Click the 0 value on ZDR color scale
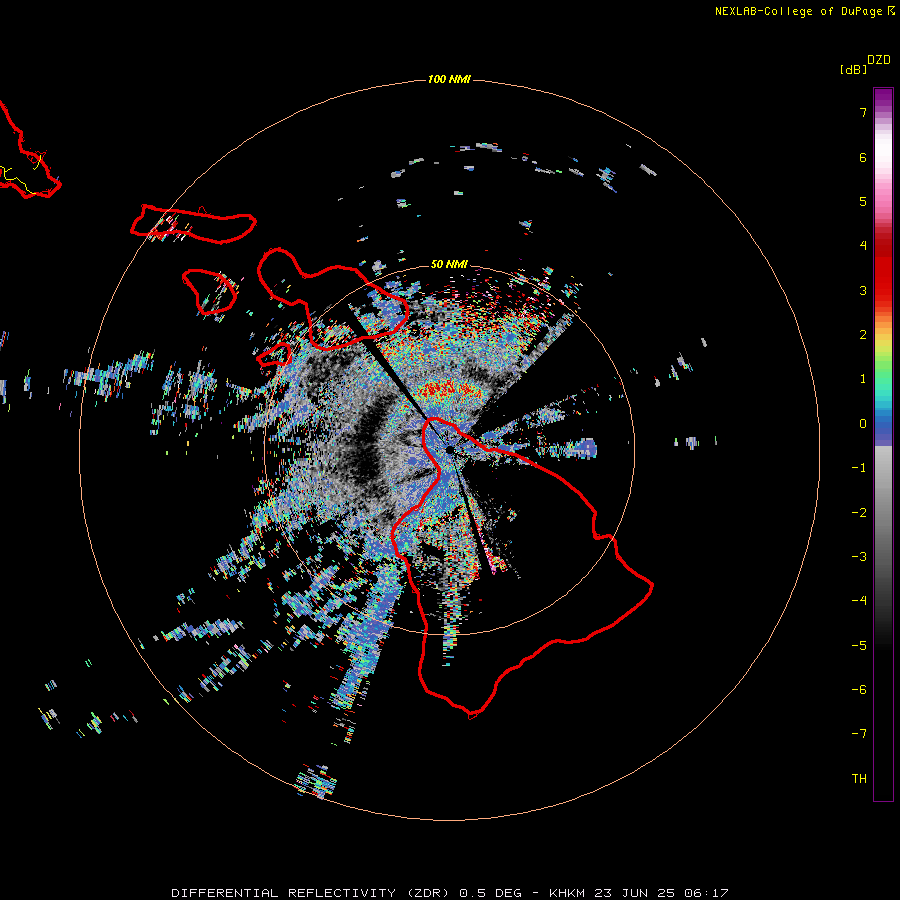 (863, 424)
